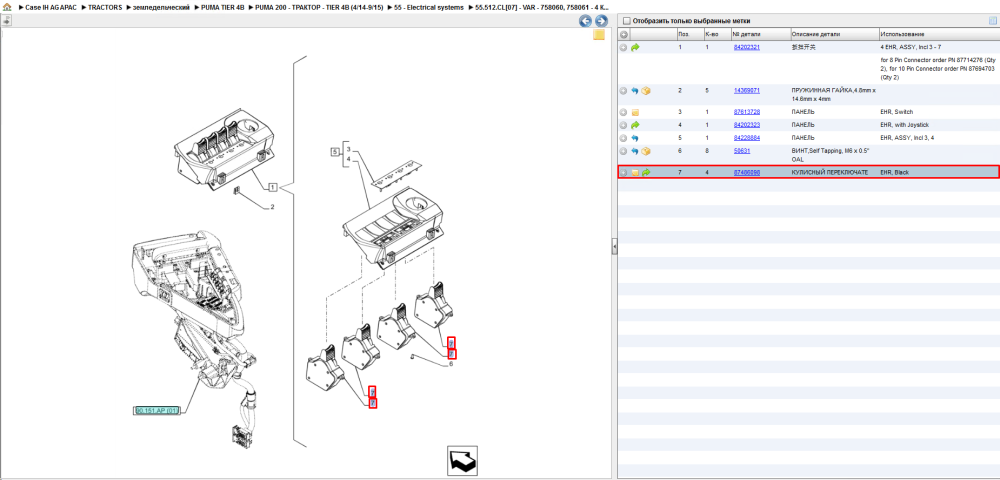The height and width of the screenshot is (480, 1000).
Task: Add part 87486098 with its plus circle
Action: (624, 172)
